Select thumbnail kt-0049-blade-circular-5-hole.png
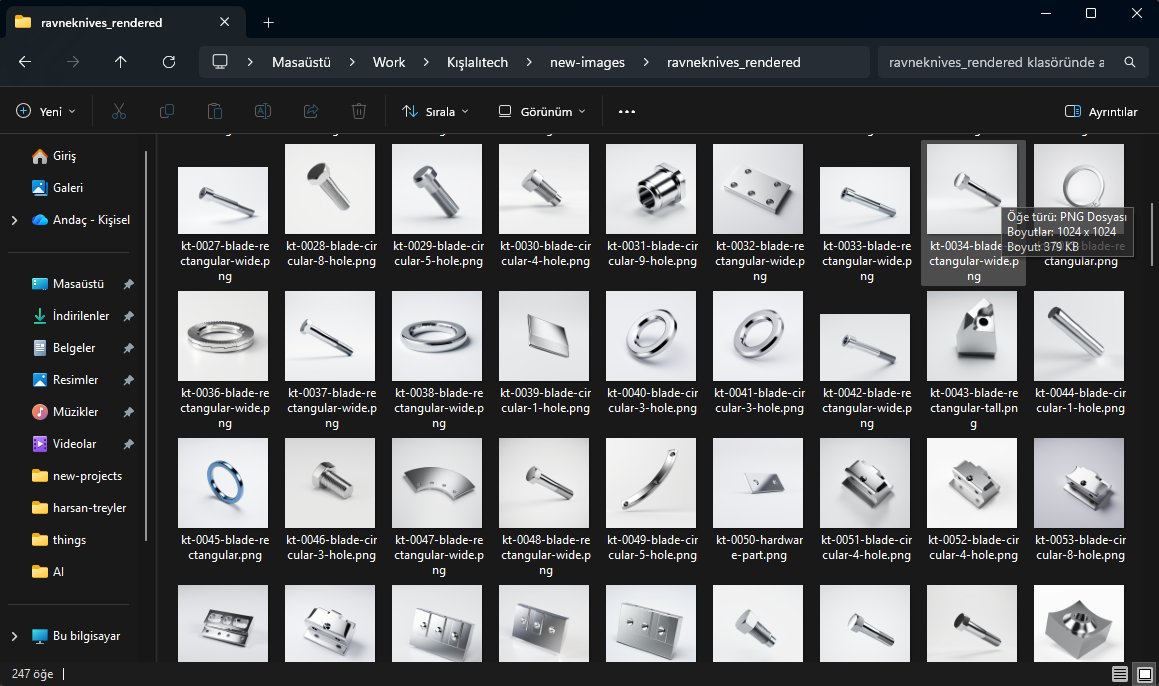The image size is (1159, 686). pyautogui.click(x=650, y=483)
